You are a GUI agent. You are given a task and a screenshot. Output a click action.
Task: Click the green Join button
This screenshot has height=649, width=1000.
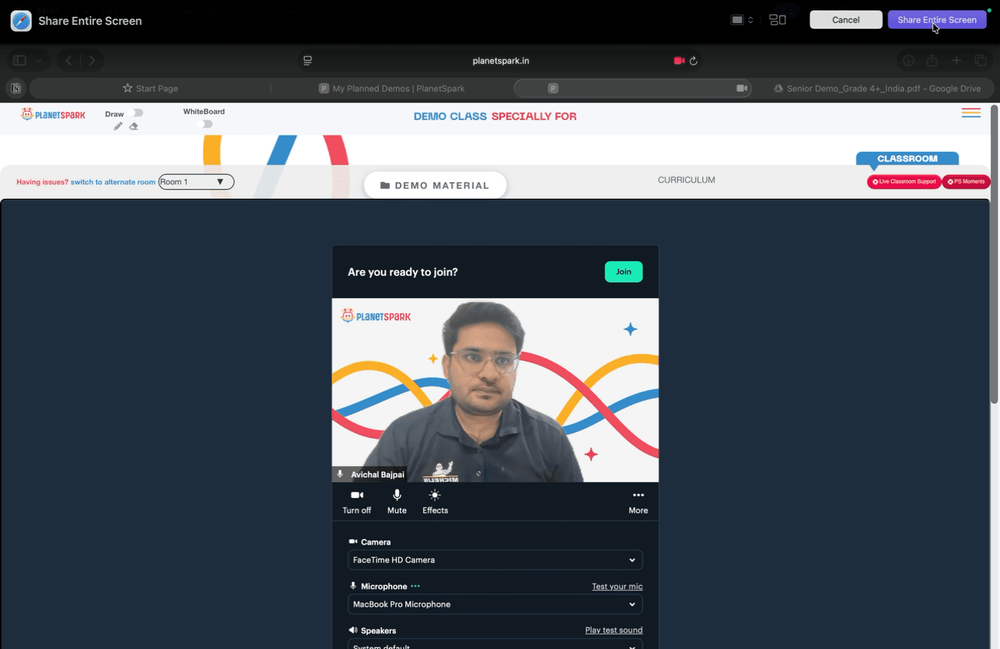tap(623, 272)
